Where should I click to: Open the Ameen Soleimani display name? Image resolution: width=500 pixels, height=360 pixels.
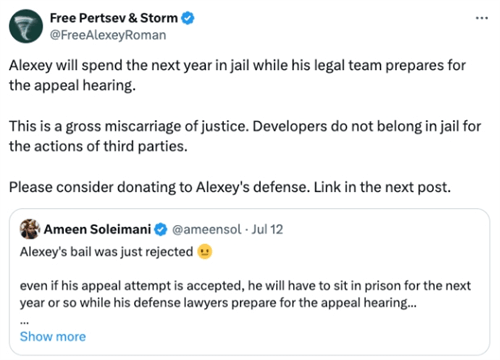[97, 229]
